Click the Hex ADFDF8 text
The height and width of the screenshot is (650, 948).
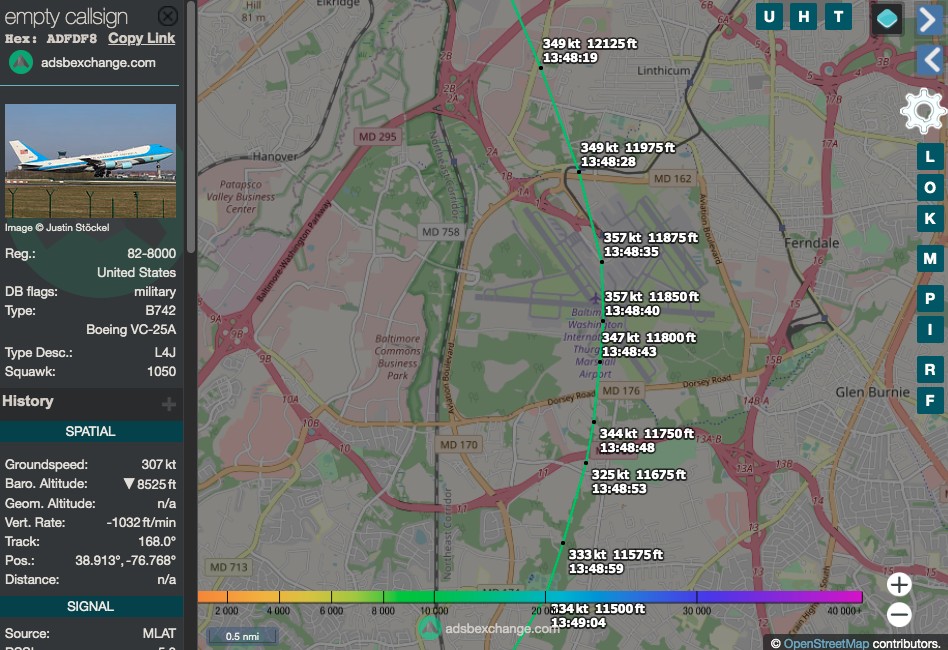tap(51, 39)
